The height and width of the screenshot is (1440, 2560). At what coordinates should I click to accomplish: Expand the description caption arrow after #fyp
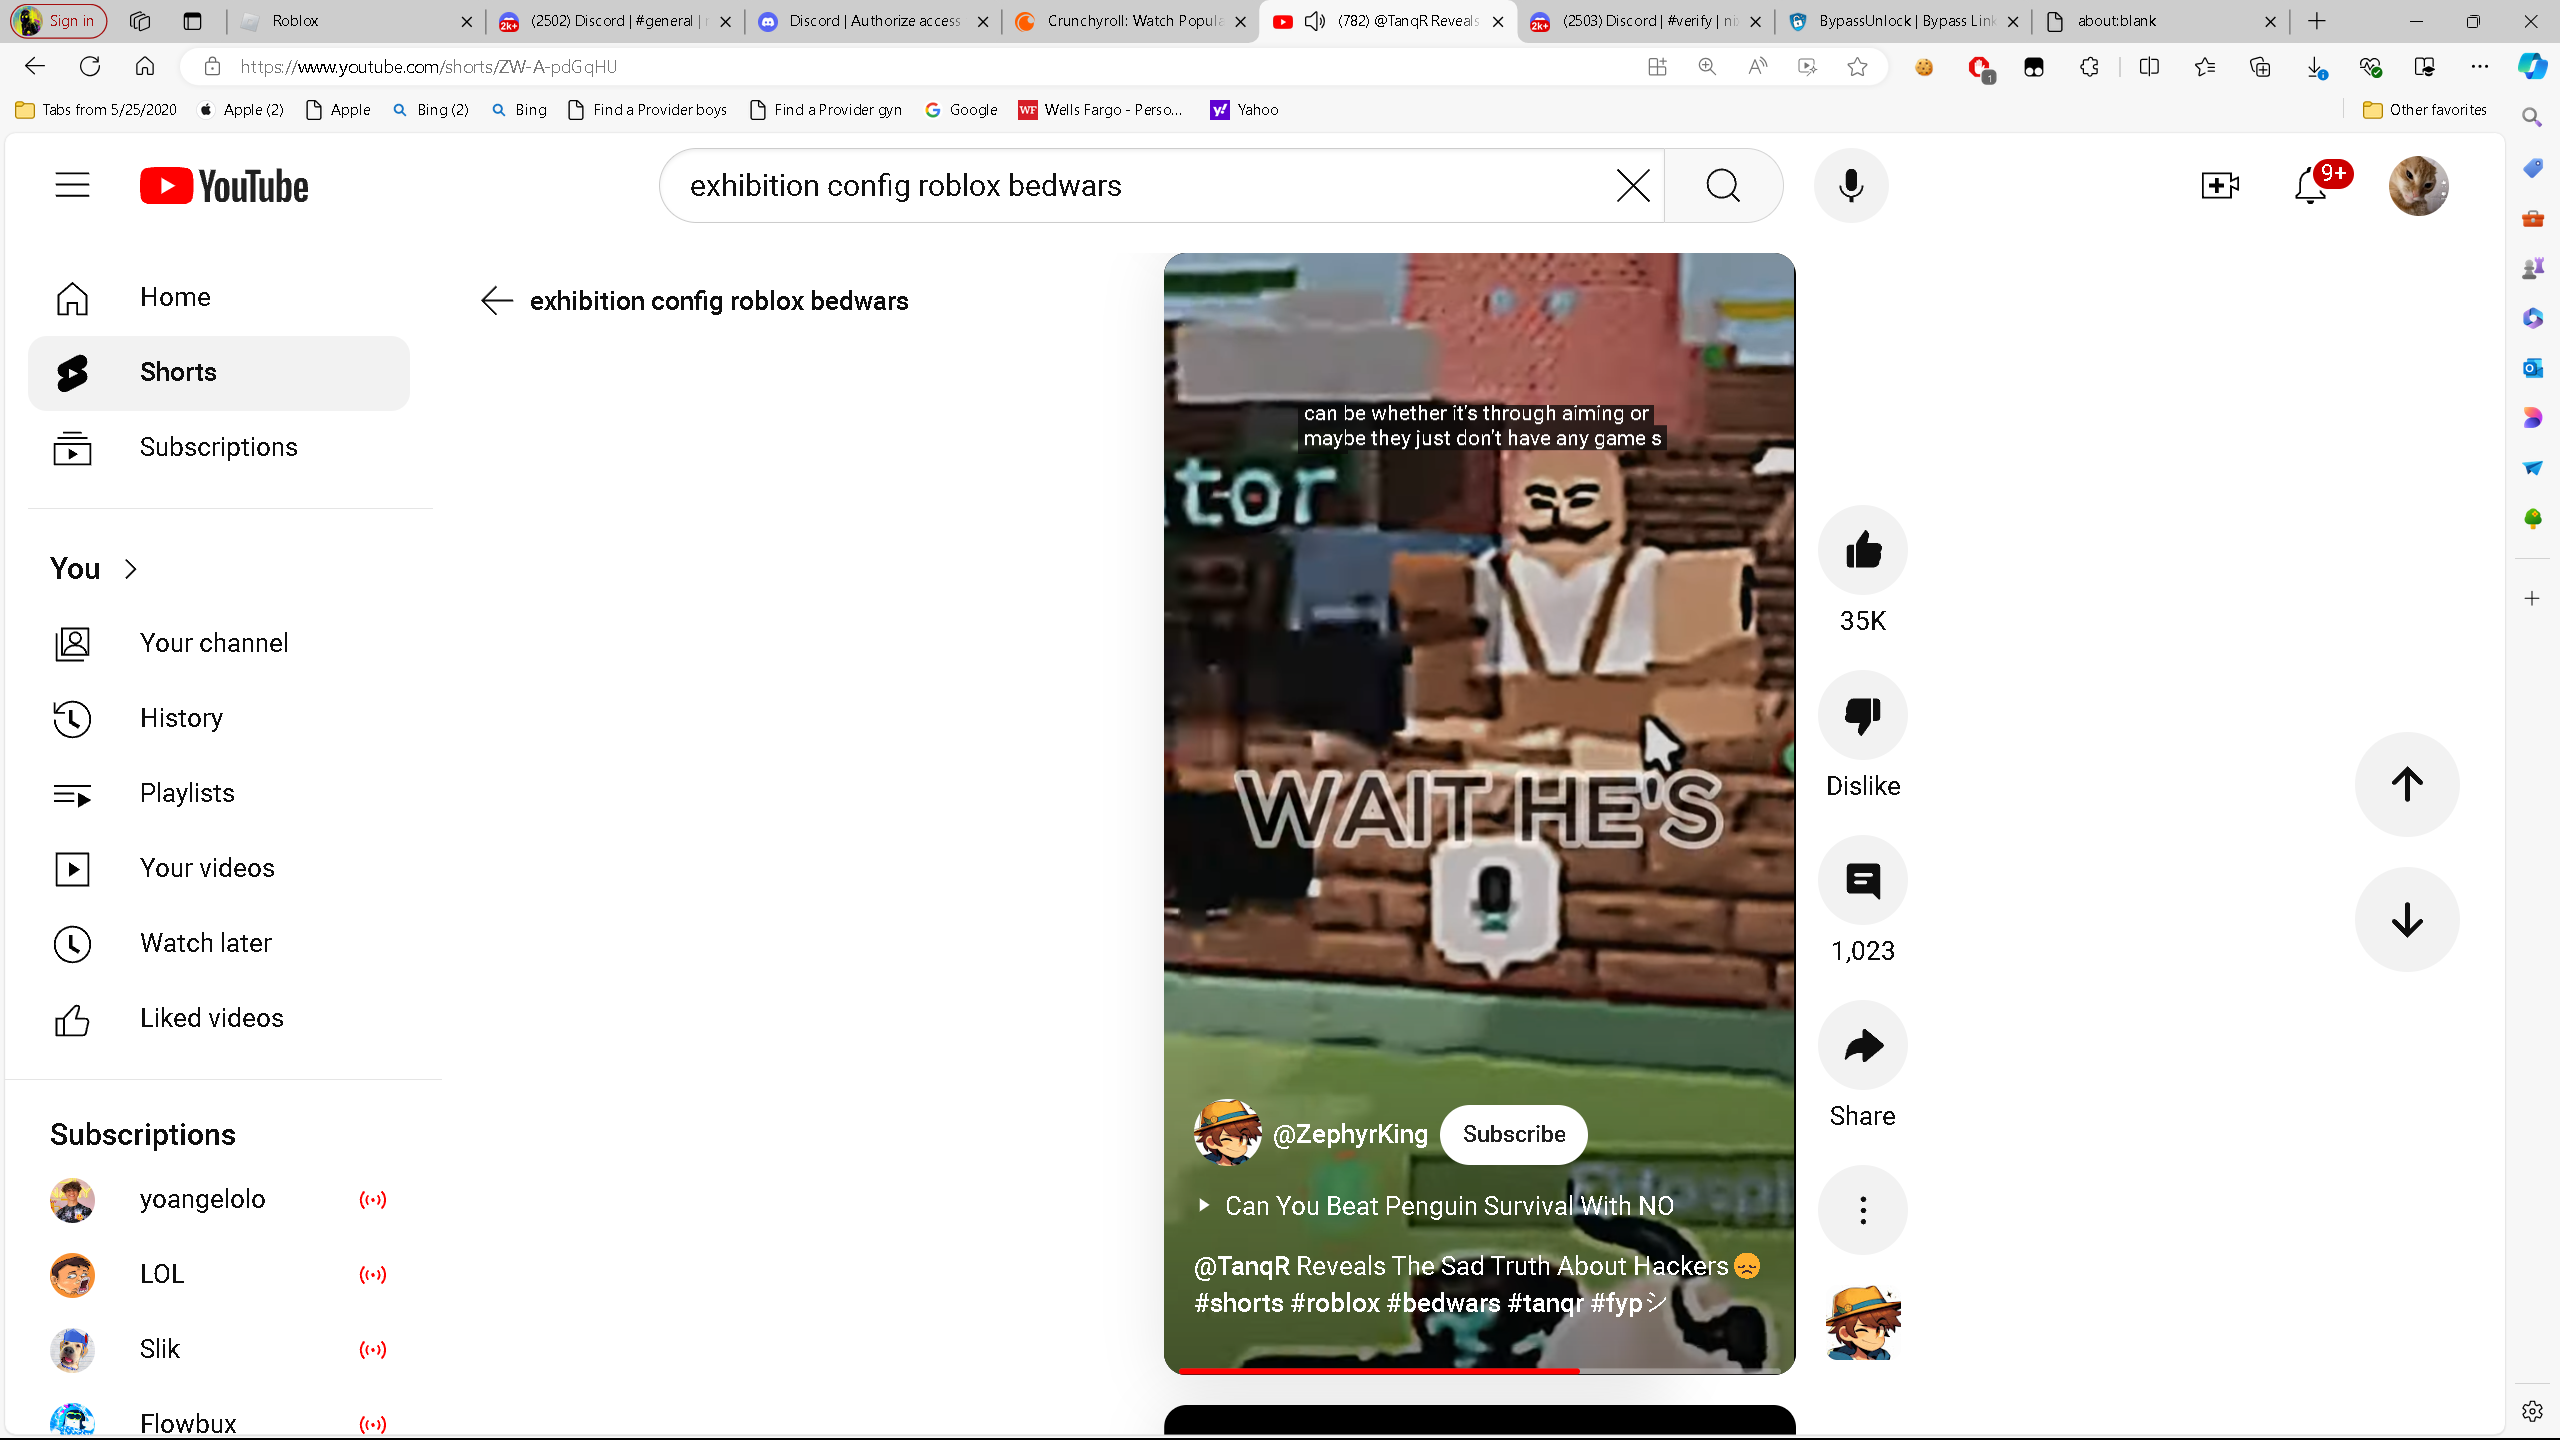[1657, 1302]
